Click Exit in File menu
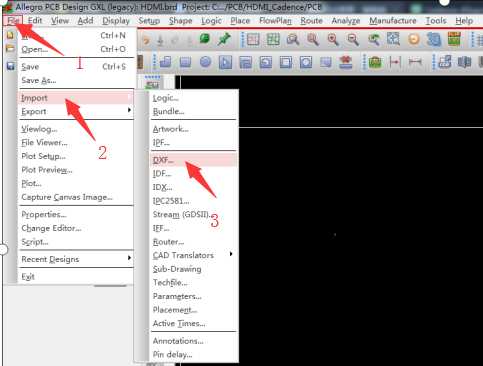Image resolution: width=483 pixels, height=366 pixels. (76, 277)
